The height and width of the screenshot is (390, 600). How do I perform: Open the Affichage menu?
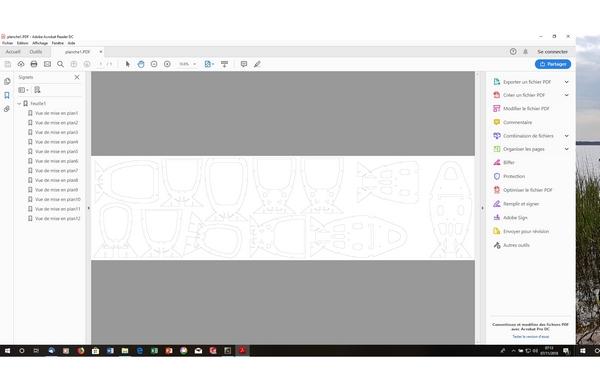40,43
